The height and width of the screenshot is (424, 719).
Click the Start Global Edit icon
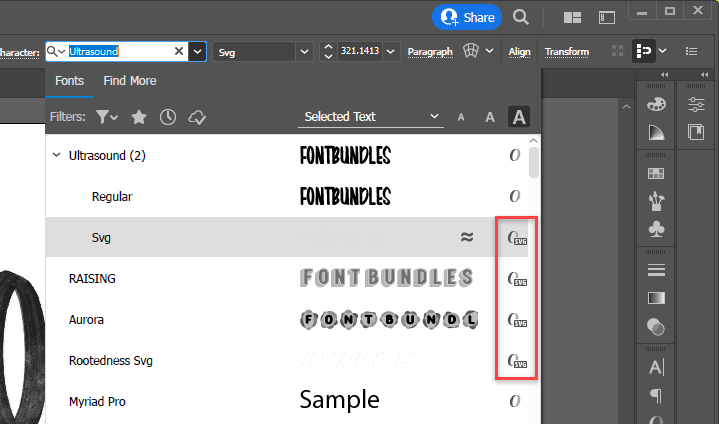(644, 50)
